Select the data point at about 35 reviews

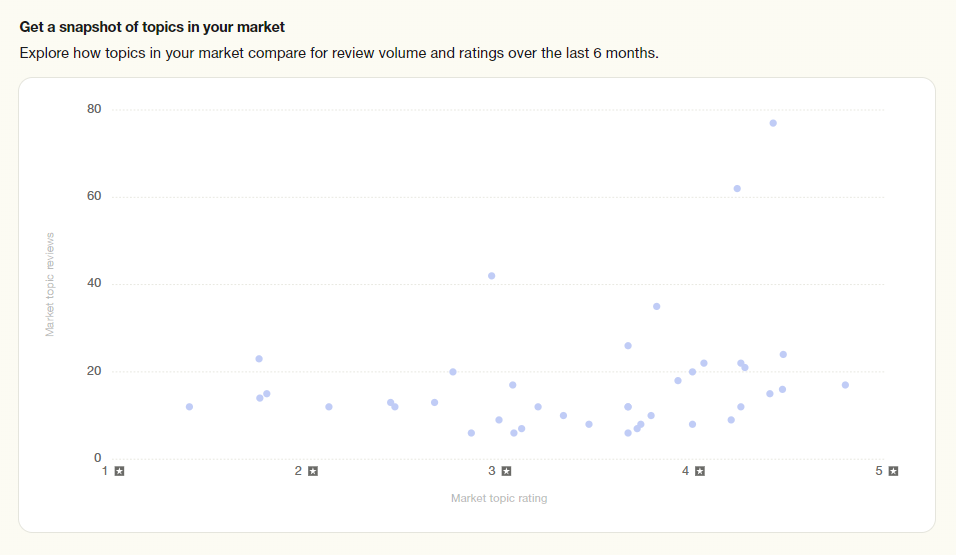(657, 306)
